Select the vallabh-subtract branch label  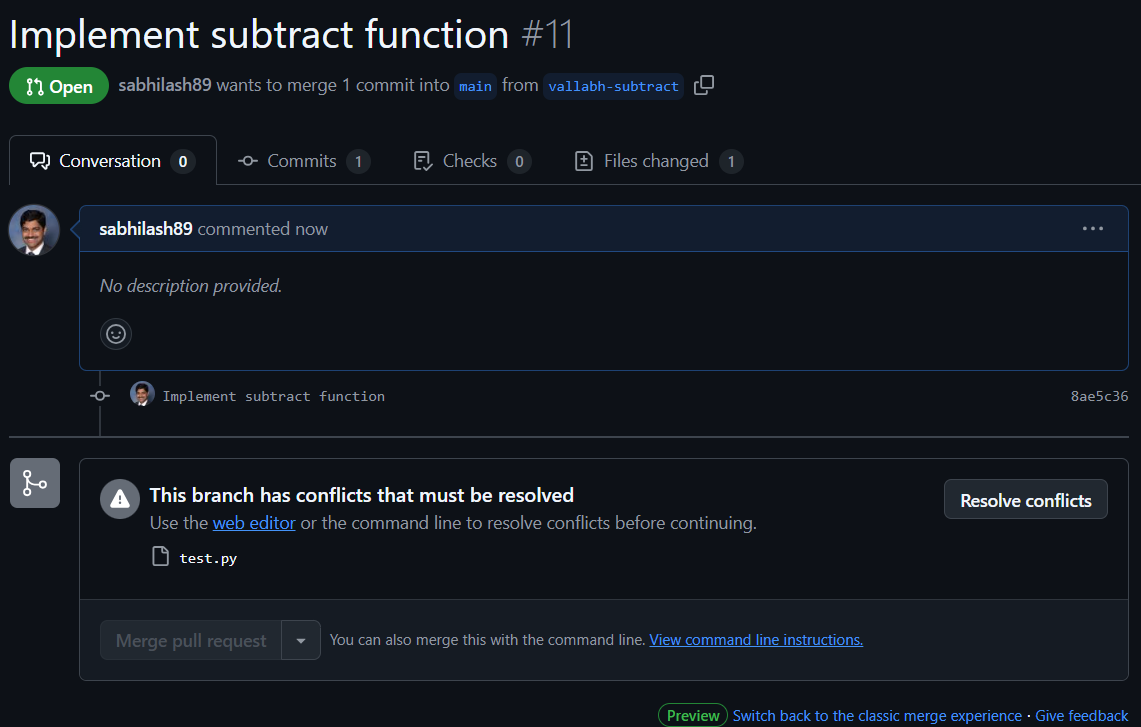point(613,86)
